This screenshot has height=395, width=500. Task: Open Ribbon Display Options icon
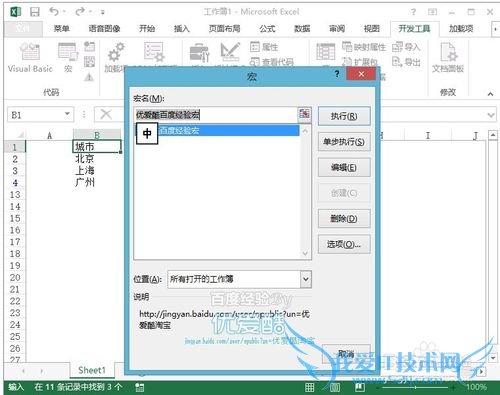pos(432,12)
